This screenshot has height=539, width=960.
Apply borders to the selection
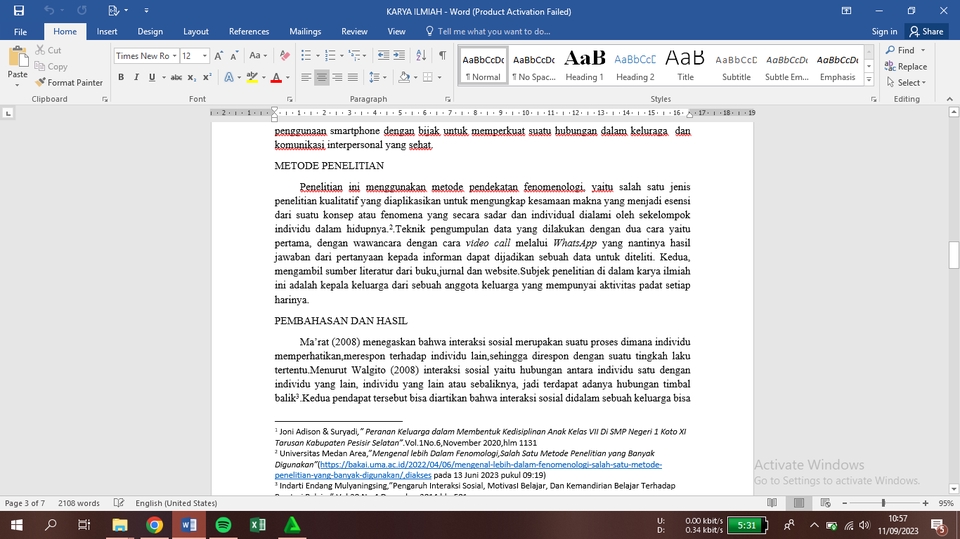pyautogui.click(x=427, y=77)
